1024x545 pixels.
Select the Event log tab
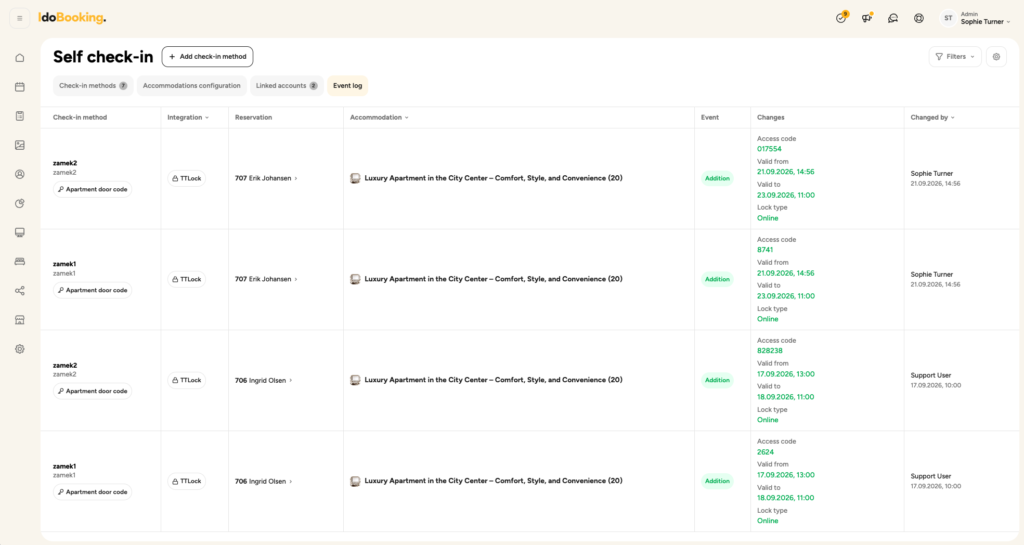click(x=347, y=86)
